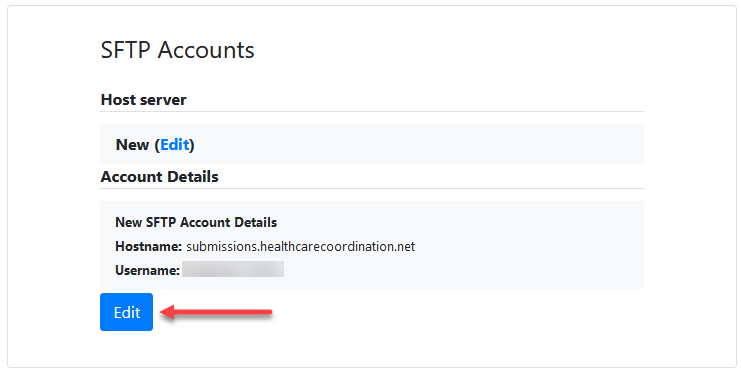Select the bold New host server label
The image size is (741, 372).
tap(132, 144)
